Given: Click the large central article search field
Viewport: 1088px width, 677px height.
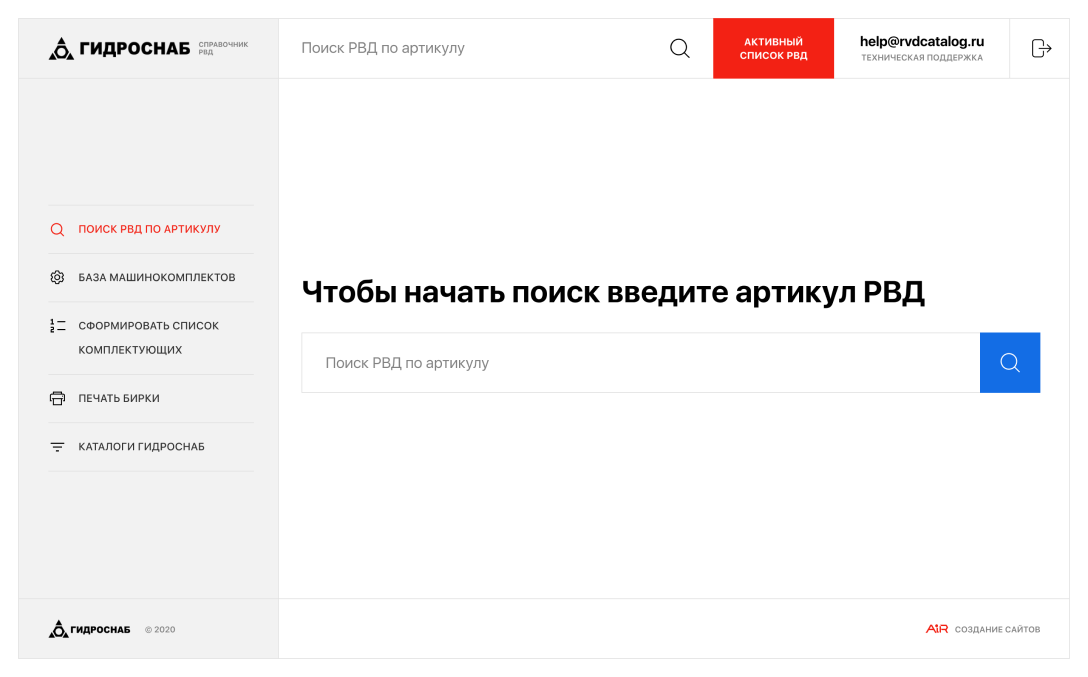Looking at the screenshot, I should [x=640, y=363].
